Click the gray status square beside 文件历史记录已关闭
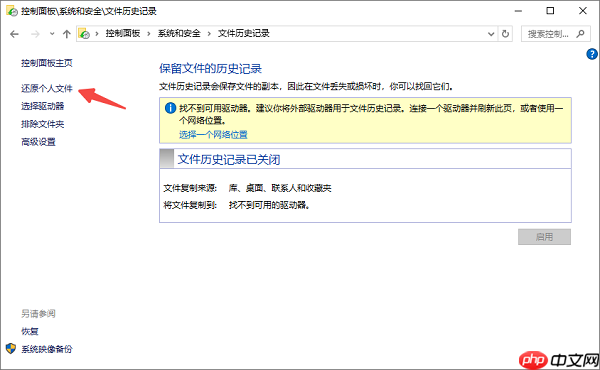Screen dimensions: 600x370 [167, 158]
